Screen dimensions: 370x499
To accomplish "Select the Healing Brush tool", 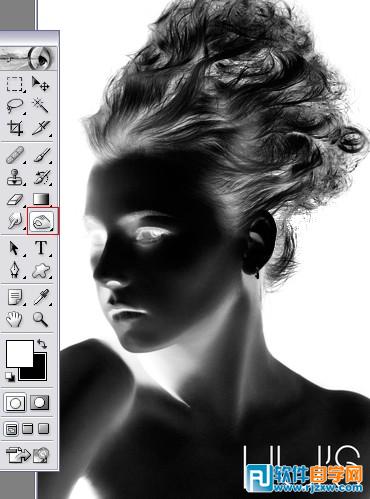I will coord(15,155).
